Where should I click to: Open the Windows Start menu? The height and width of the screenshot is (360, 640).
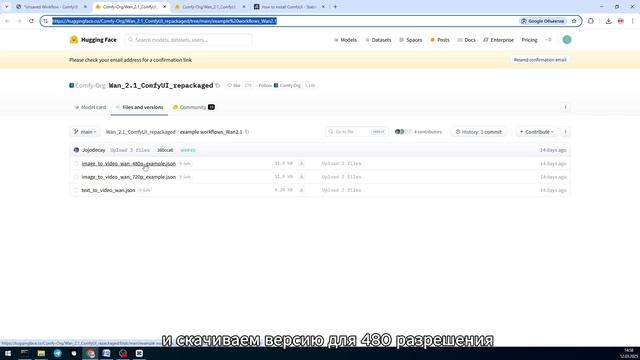pos(8,353)
